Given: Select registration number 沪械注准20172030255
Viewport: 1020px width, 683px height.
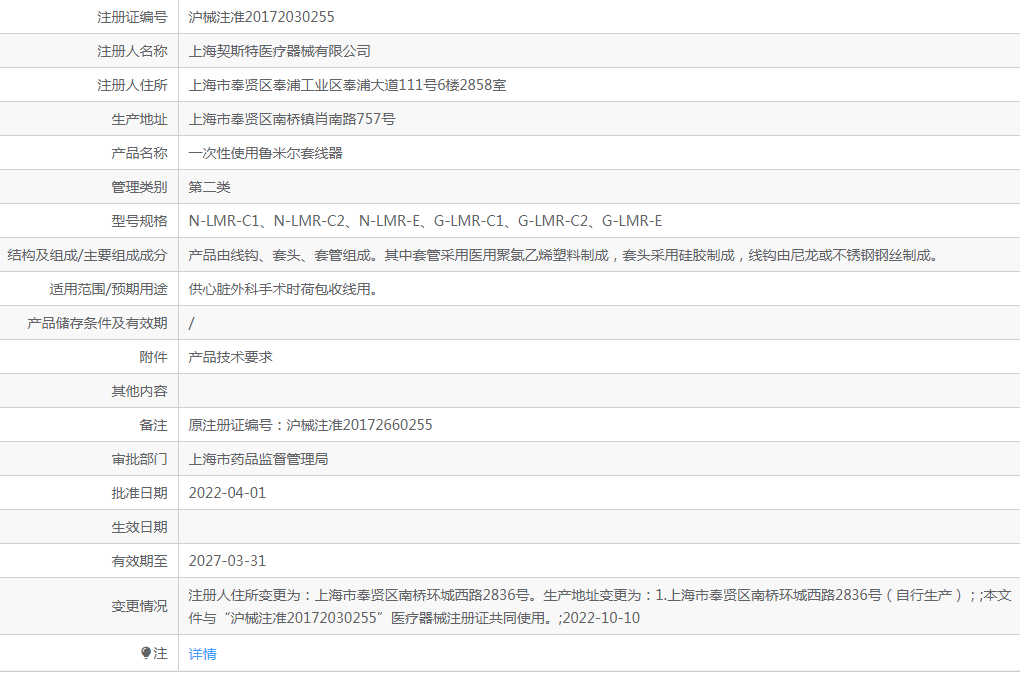Looking at the screenshot, I should [262, 17].
